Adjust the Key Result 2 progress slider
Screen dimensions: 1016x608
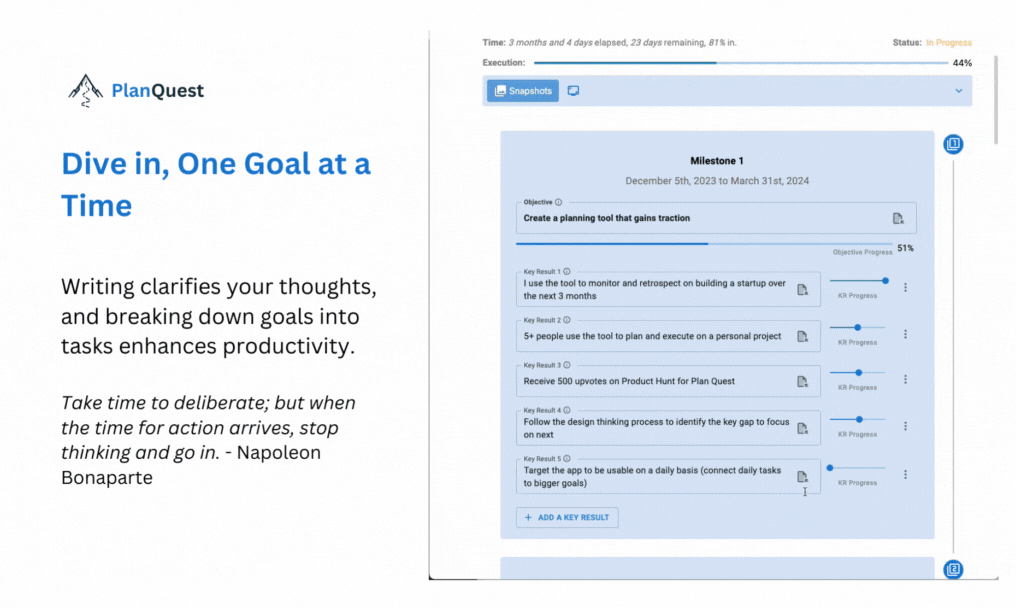pyautogui.click(x=857, y=327)
